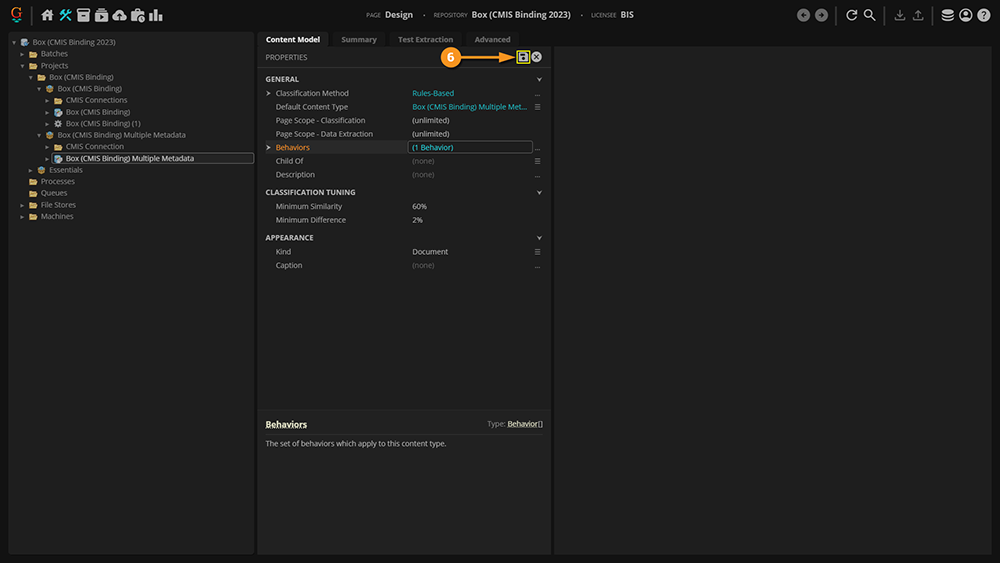Select the Processes folder
The height and width of the screenshot is (563, 1000).
pyautogui.click(x=57, y=182)
